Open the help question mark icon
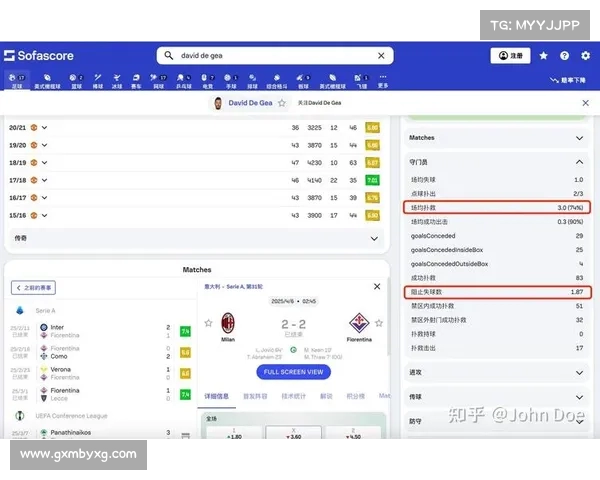This screenshot has width=600, height=480. (x=564, y=56)
